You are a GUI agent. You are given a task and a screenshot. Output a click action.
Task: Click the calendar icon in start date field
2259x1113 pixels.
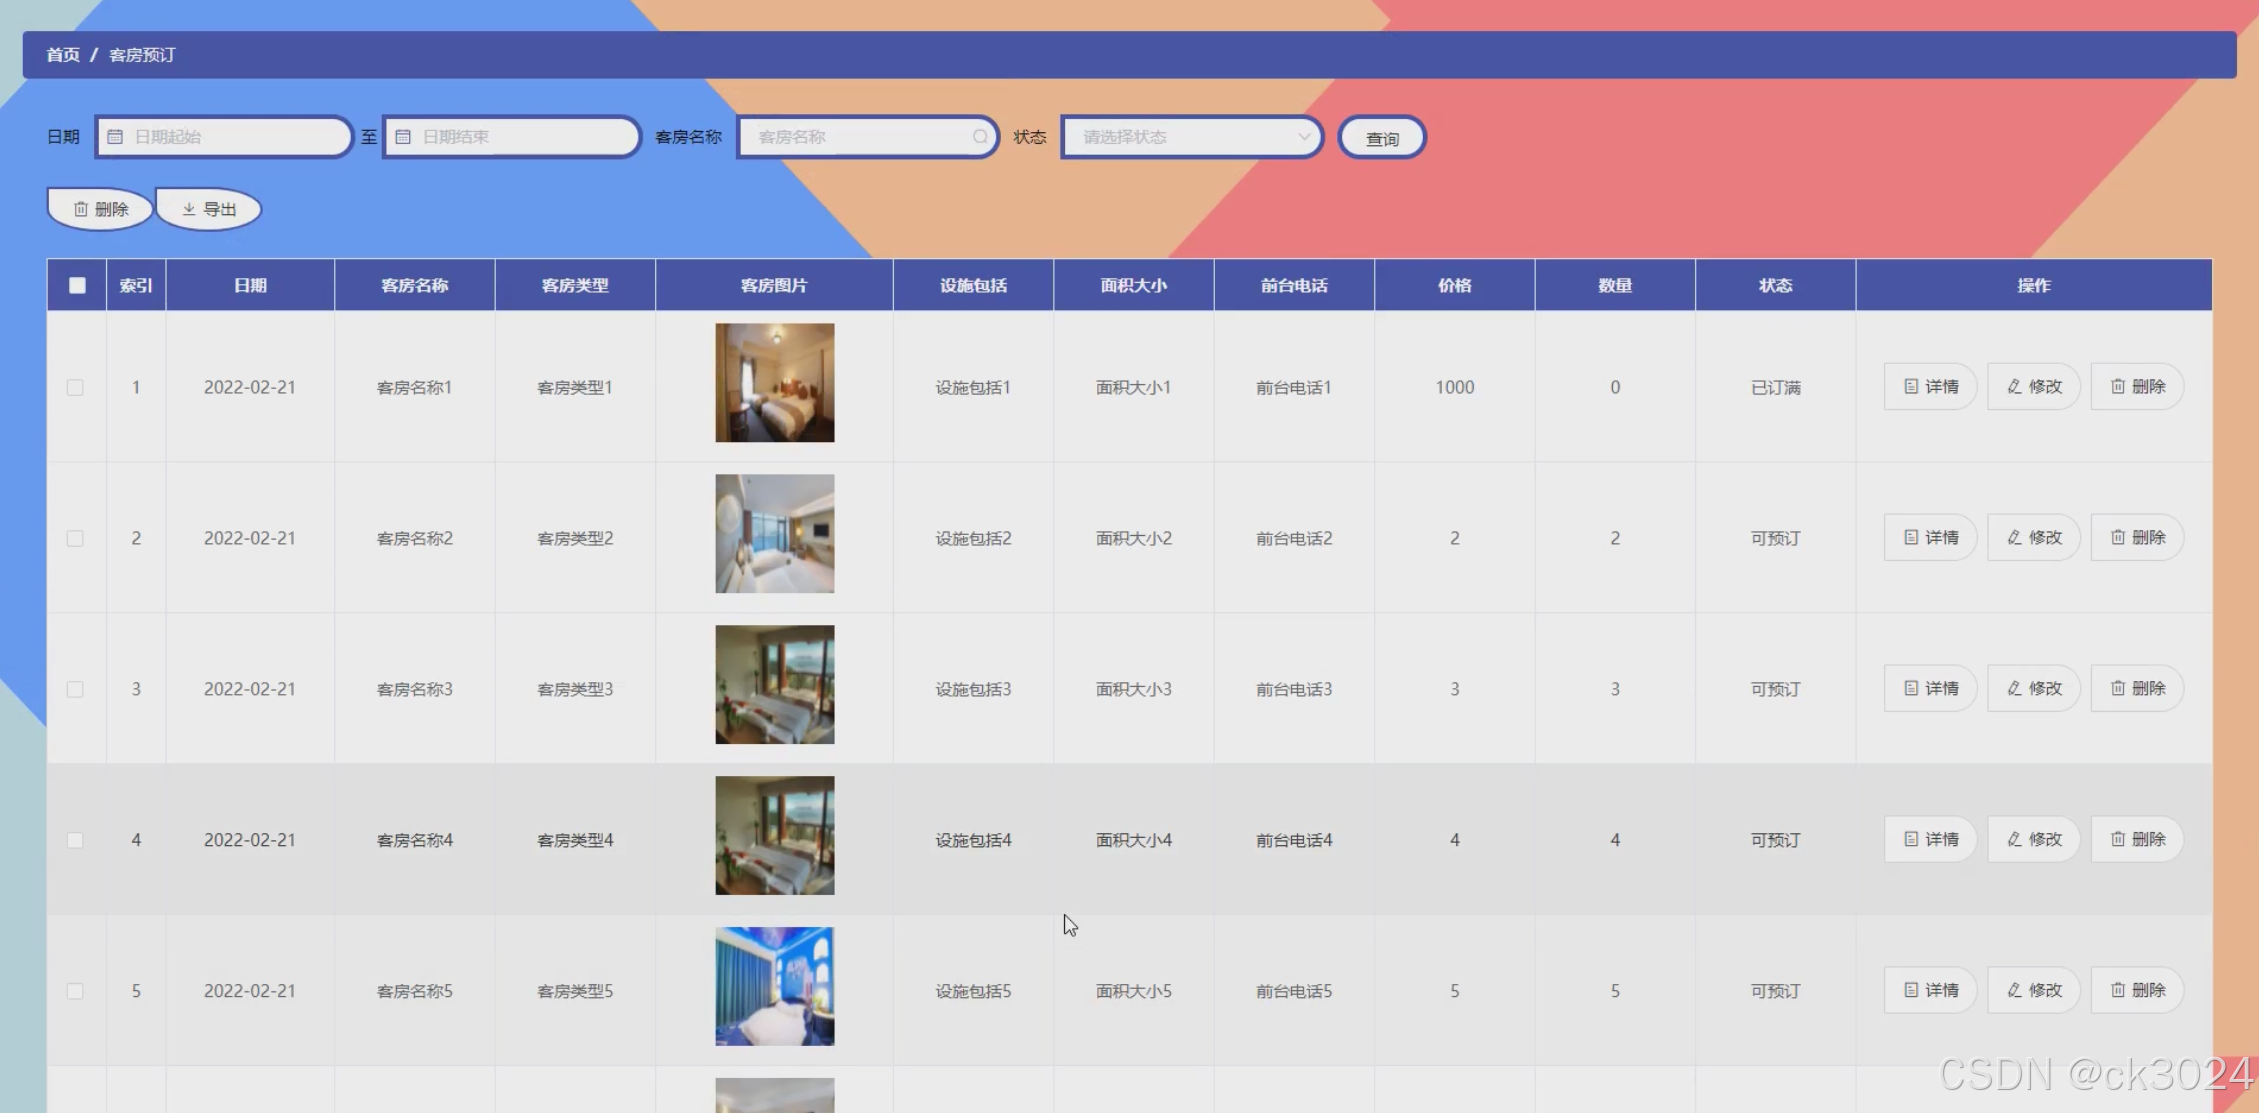pyautogui.click(x=115, y=137)
